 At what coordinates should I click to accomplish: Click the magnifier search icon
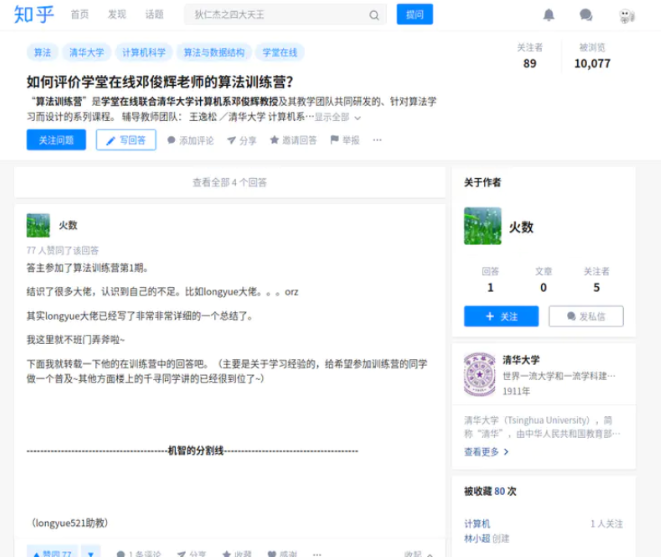pyautogui.click(x=374, y=15)
